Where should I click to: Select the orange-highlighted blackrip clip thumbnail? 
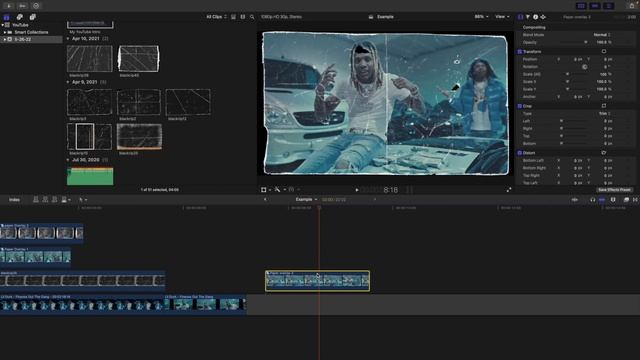[x=139, y=136]
